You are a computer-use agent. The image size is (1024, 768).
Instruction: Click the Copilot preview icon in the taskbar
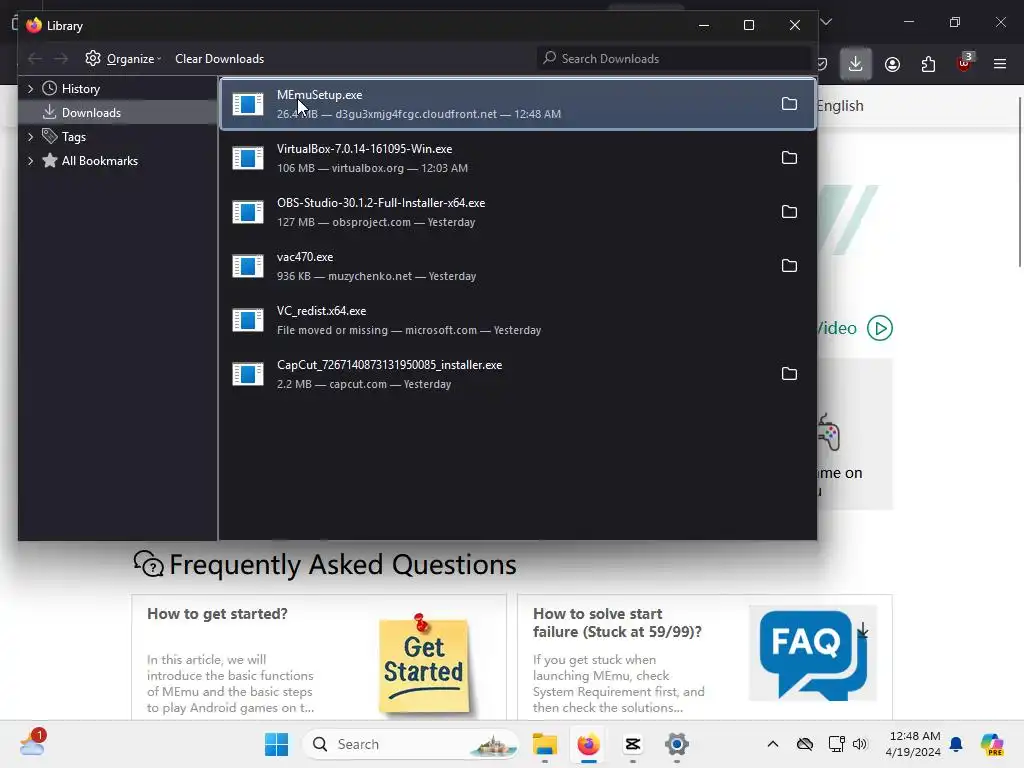point(992,744)
